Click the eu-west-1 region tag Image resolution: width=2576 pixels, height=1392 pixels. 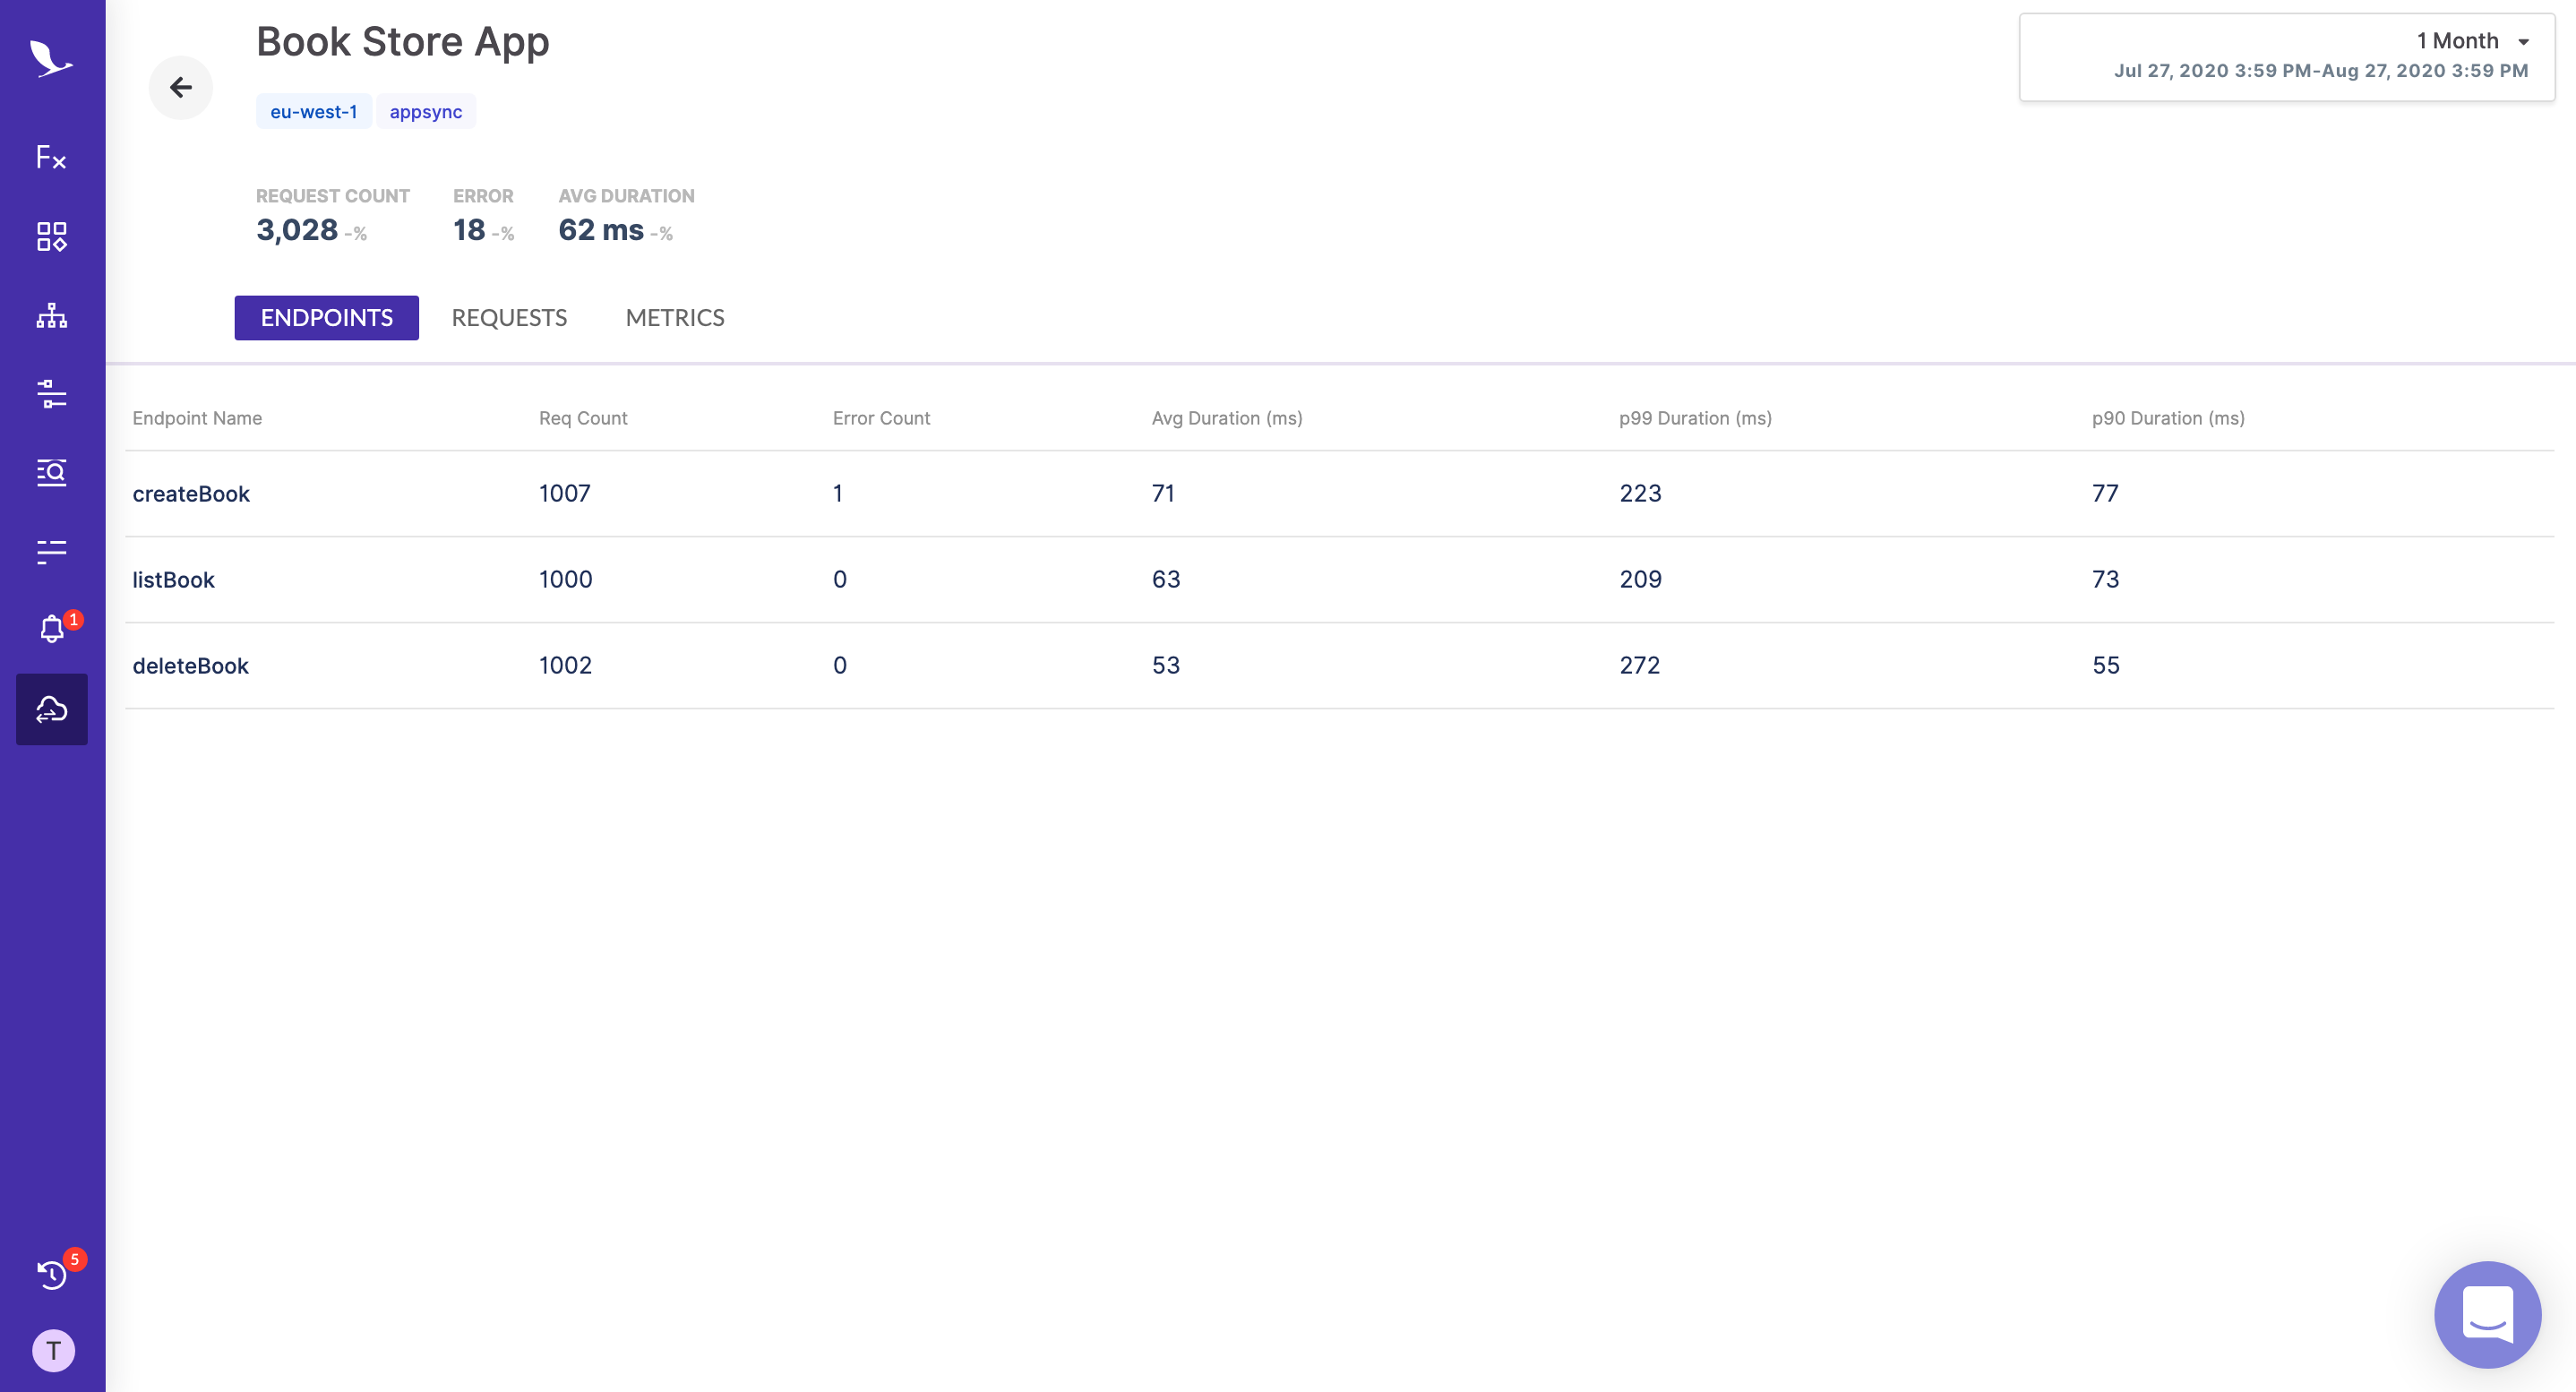313,111
